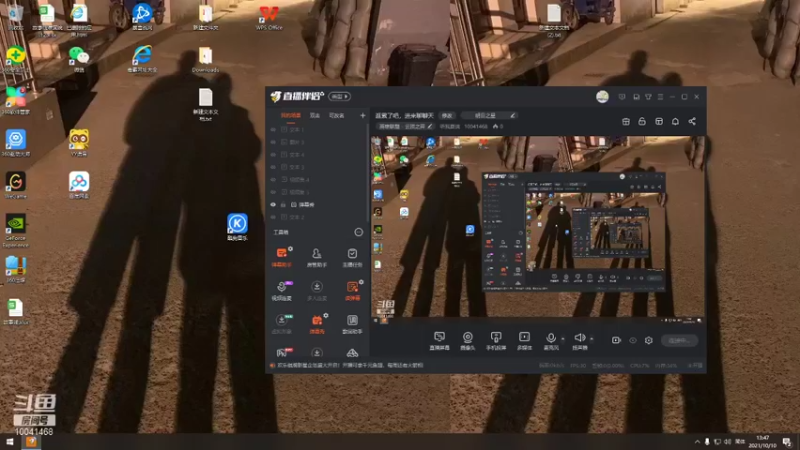Open the screen mode pill beside logo
The height and width of the screenshot is (450, 800).
coord(339,96)
